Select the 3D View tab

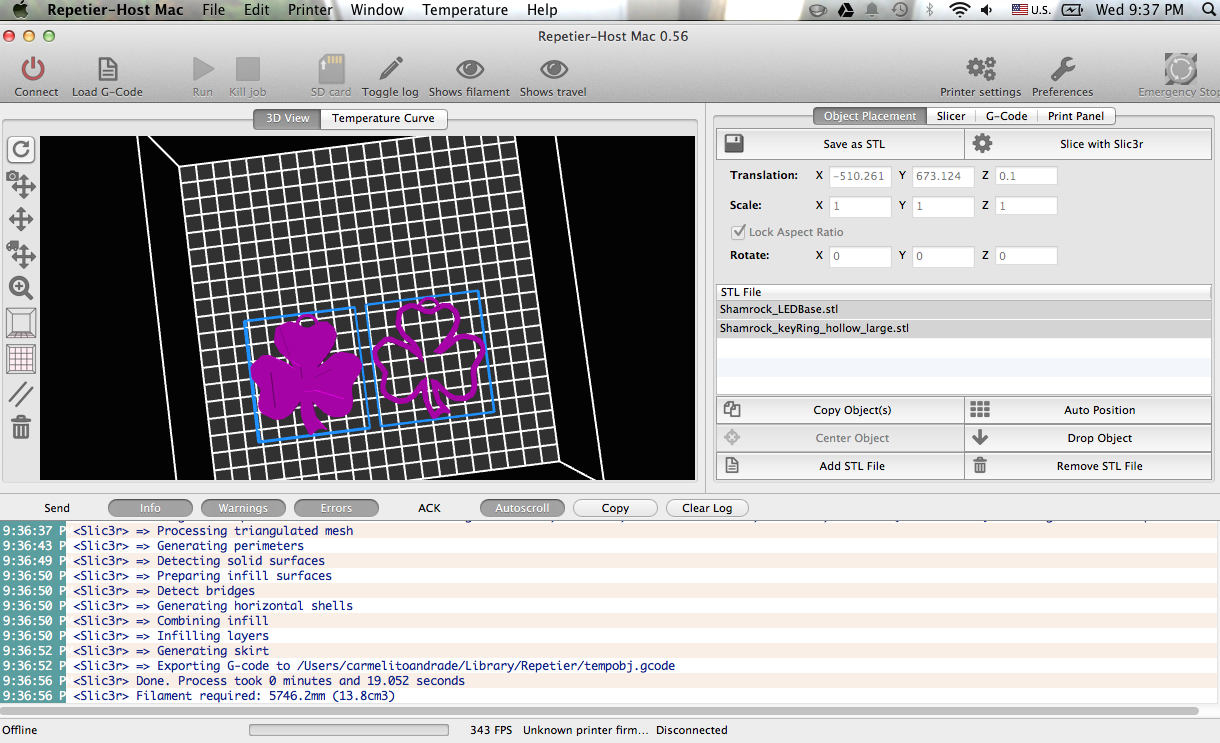pos(287,118)
